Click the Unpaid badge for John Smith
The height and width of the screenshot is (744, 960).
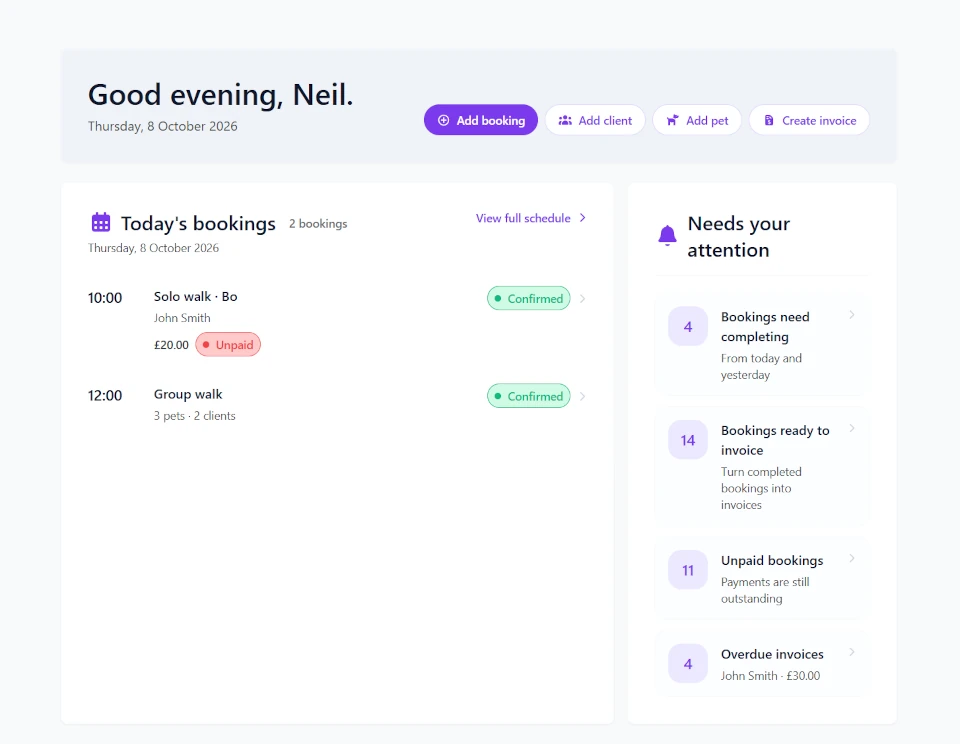tap(228, 345)
